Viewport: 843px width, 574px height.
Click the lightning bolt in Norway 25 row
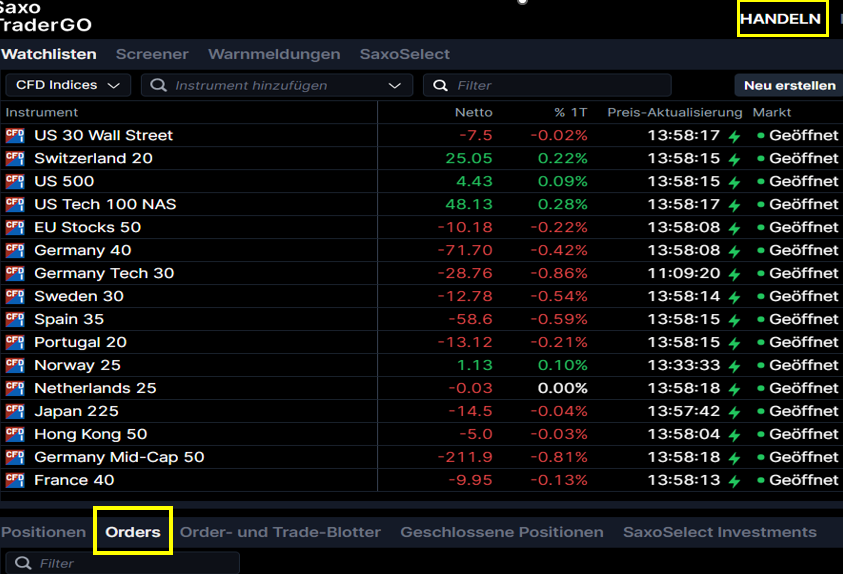(734, 367)
